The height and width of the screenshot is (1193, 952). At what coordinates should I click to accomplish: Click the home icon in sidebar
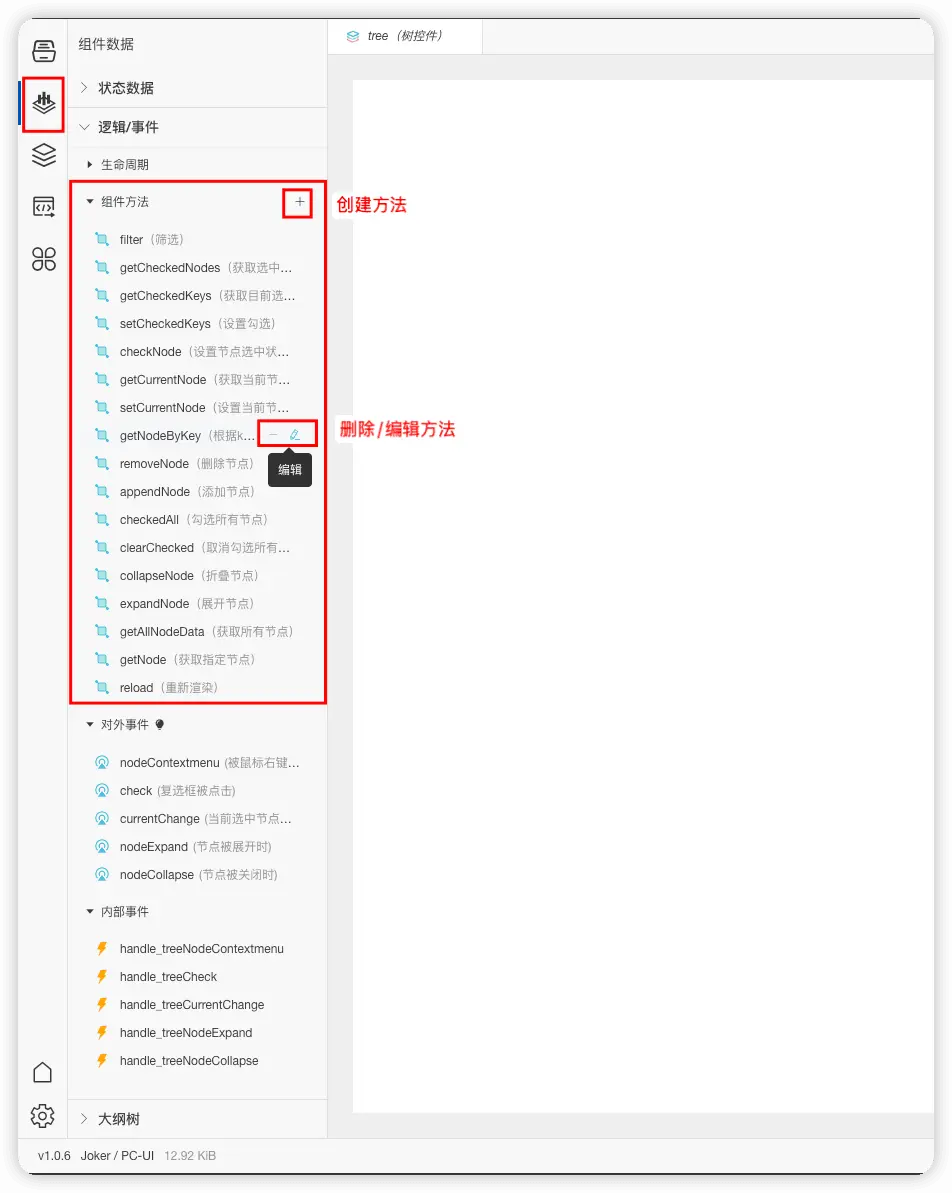43,1072
